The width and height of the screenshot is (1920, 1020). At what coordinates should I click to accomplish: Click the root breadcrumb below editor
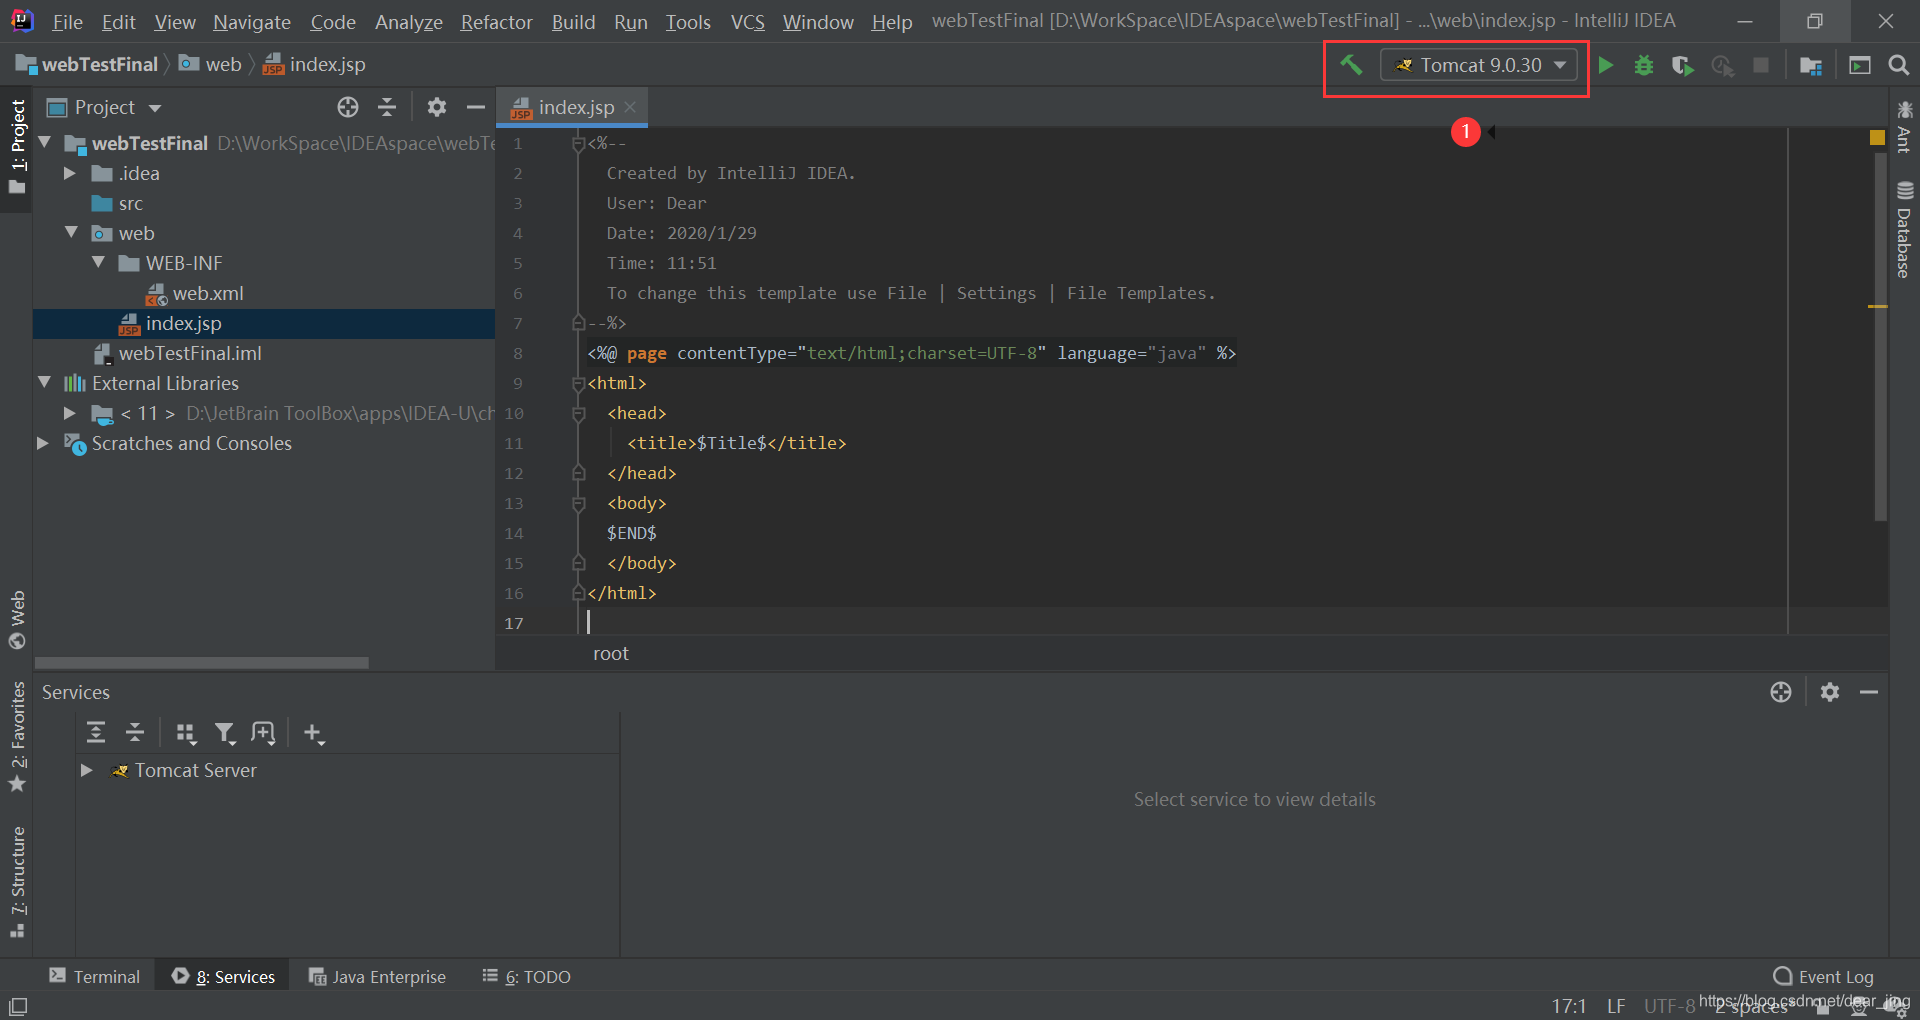611,654
